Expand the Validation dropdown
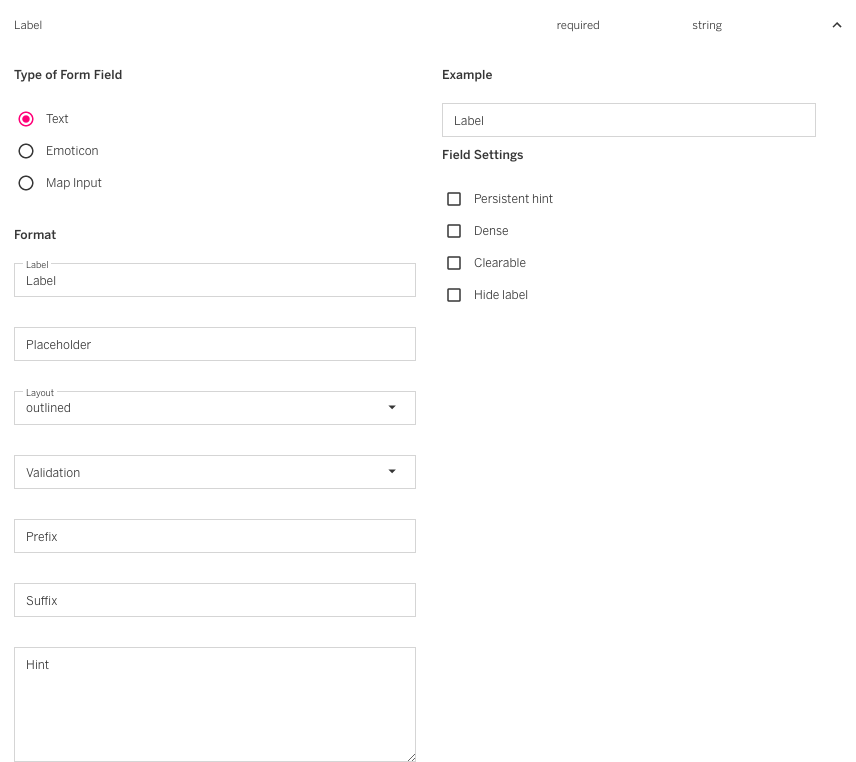 [200, 472]
